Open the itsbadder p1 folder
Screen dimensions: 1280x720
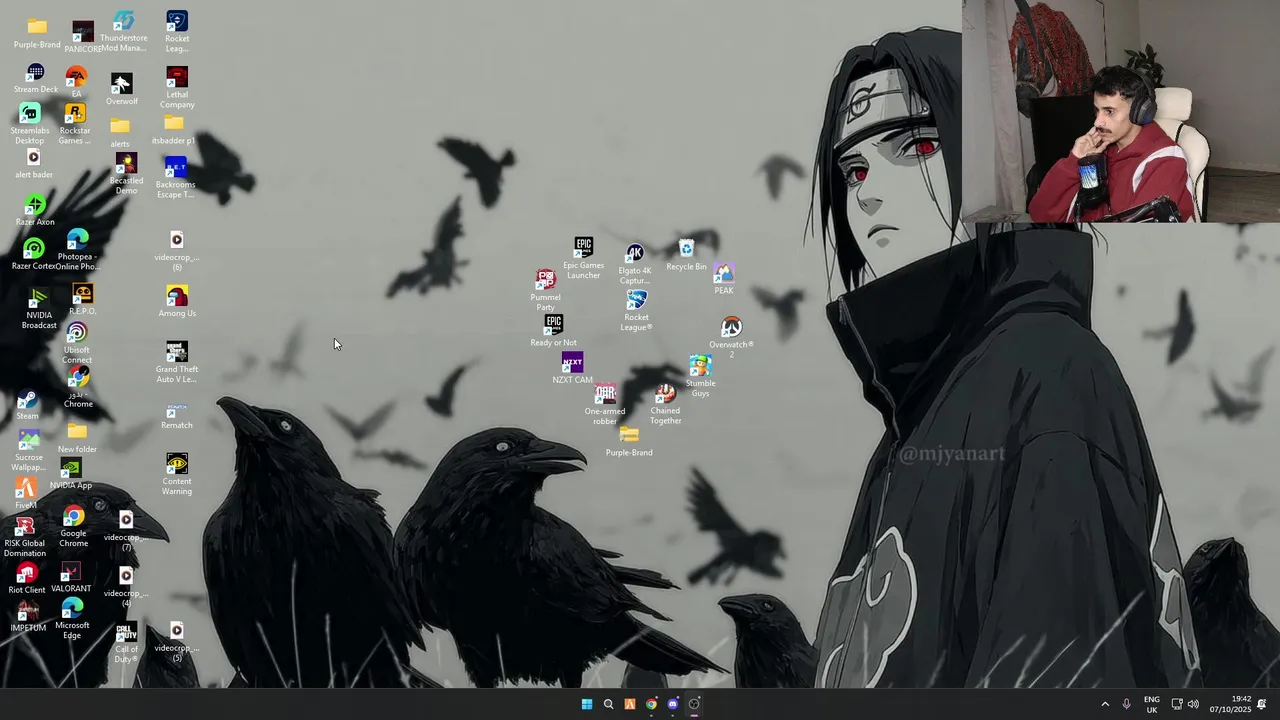click(173, 130)
